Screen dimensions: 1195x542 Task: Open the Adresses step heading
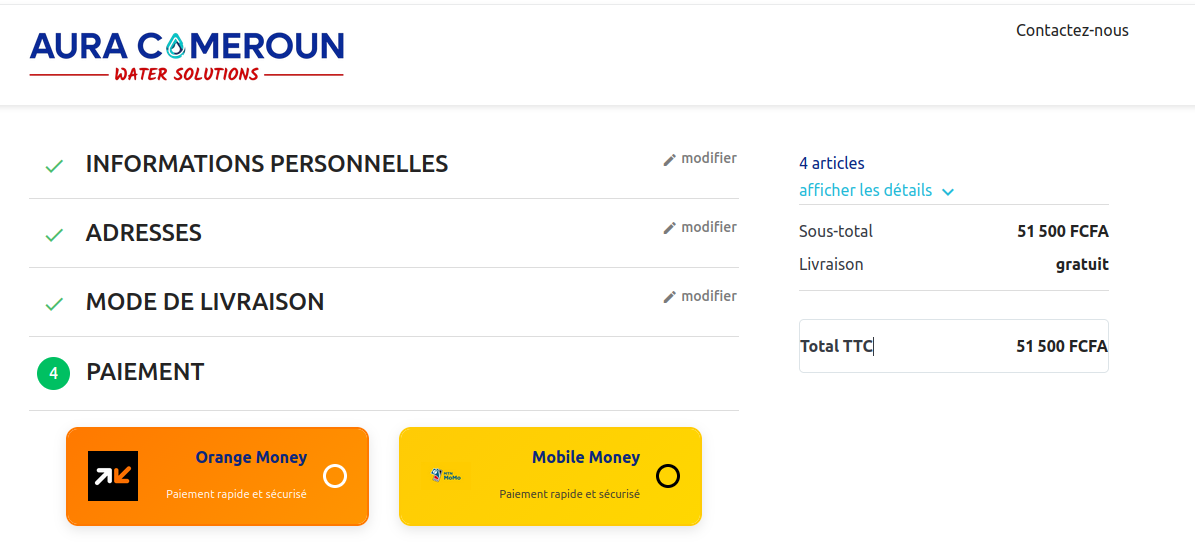pyautogui.click(x=144, y=233)
